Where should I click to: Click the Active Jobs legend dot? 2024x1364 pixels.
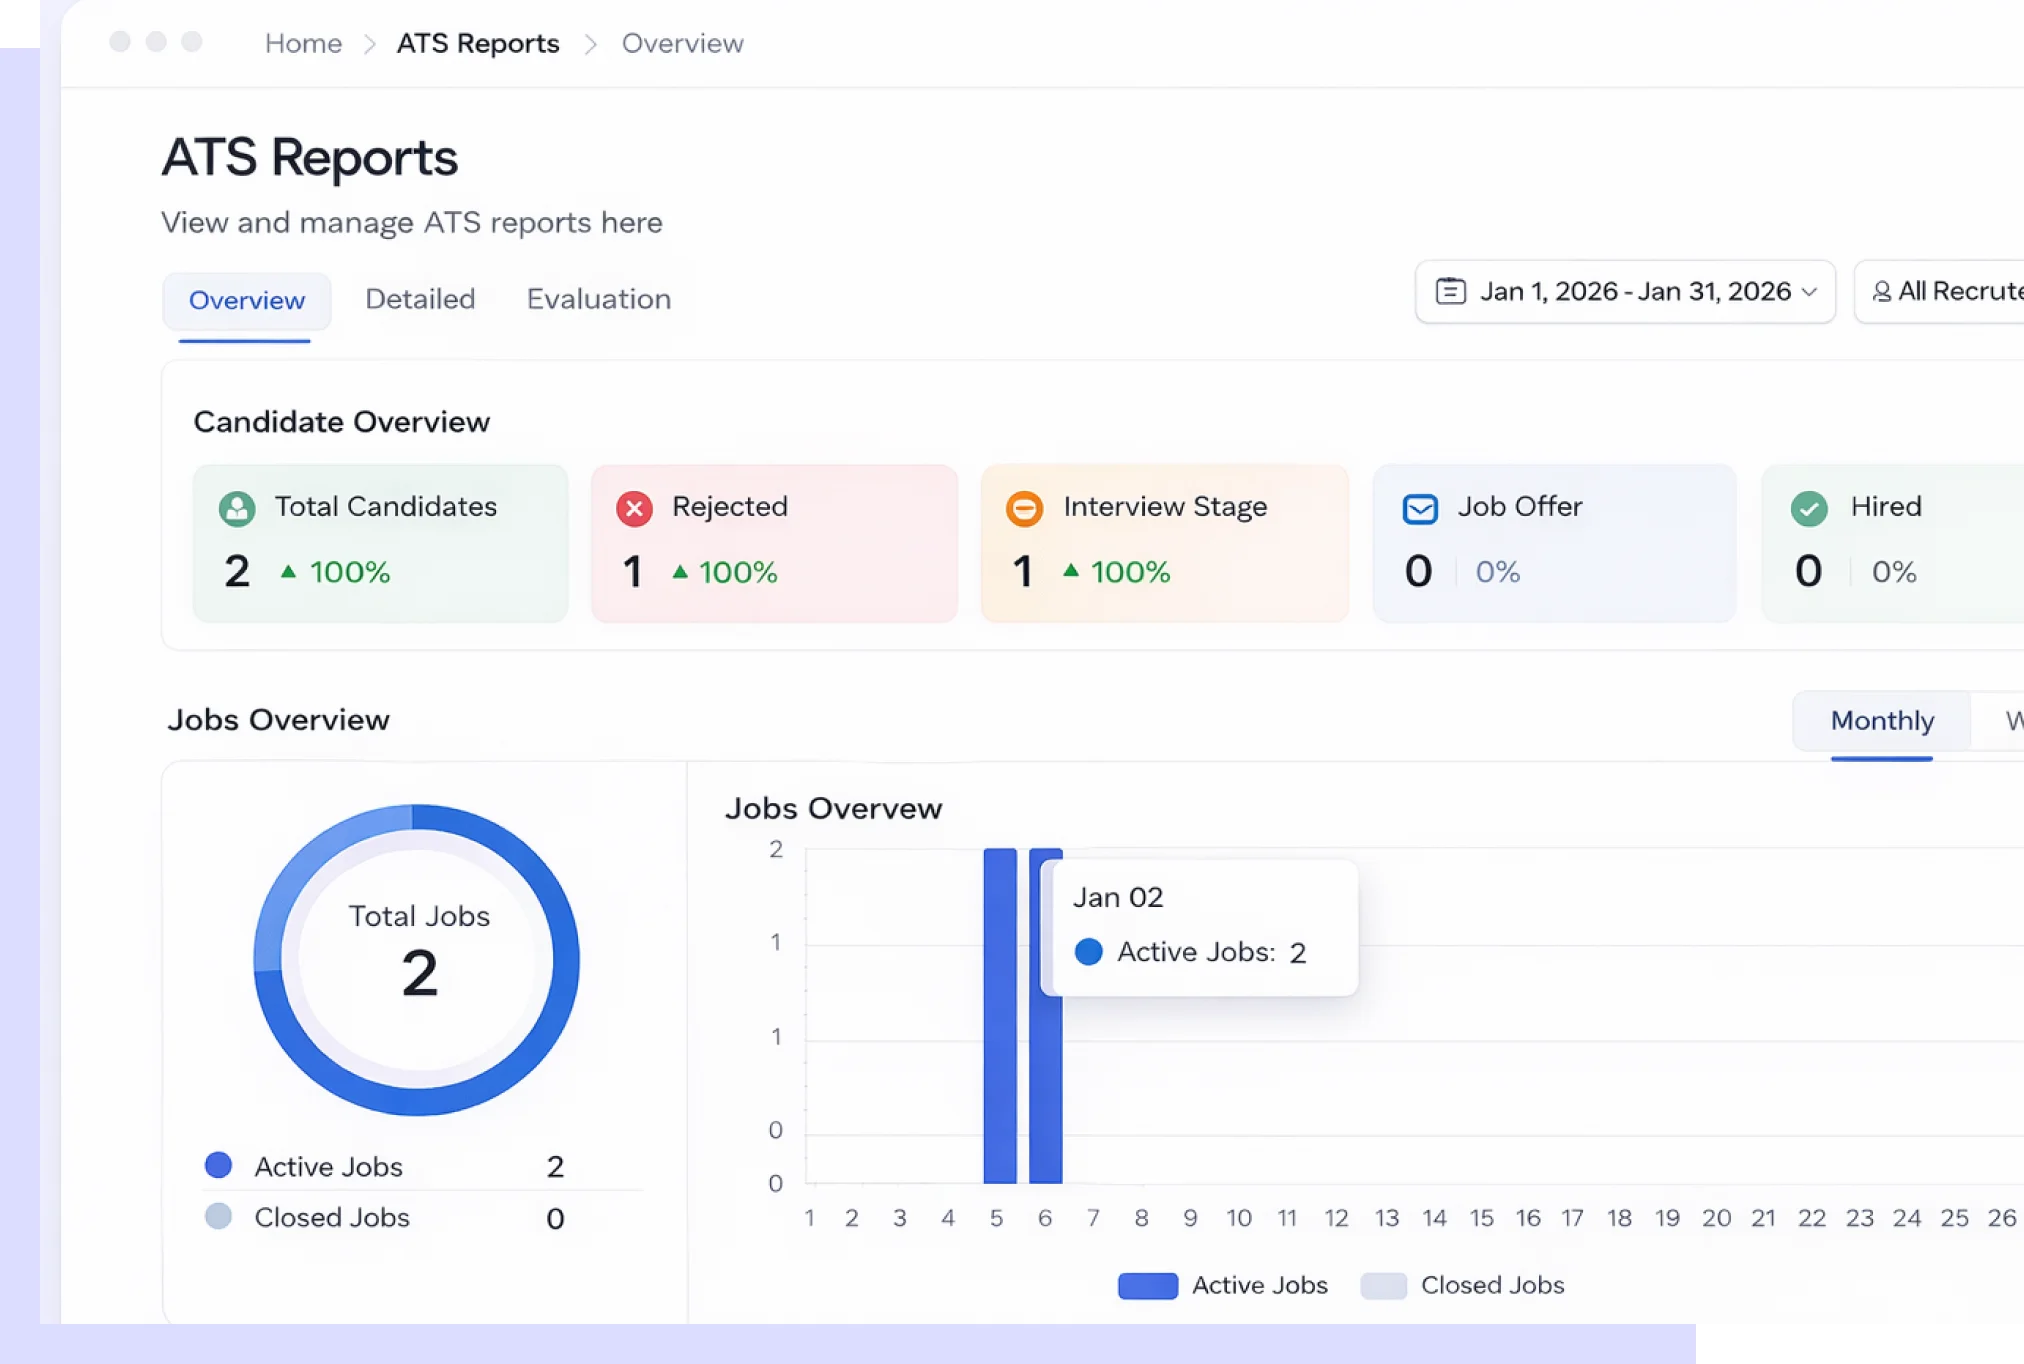click(x=218, y=1164)
